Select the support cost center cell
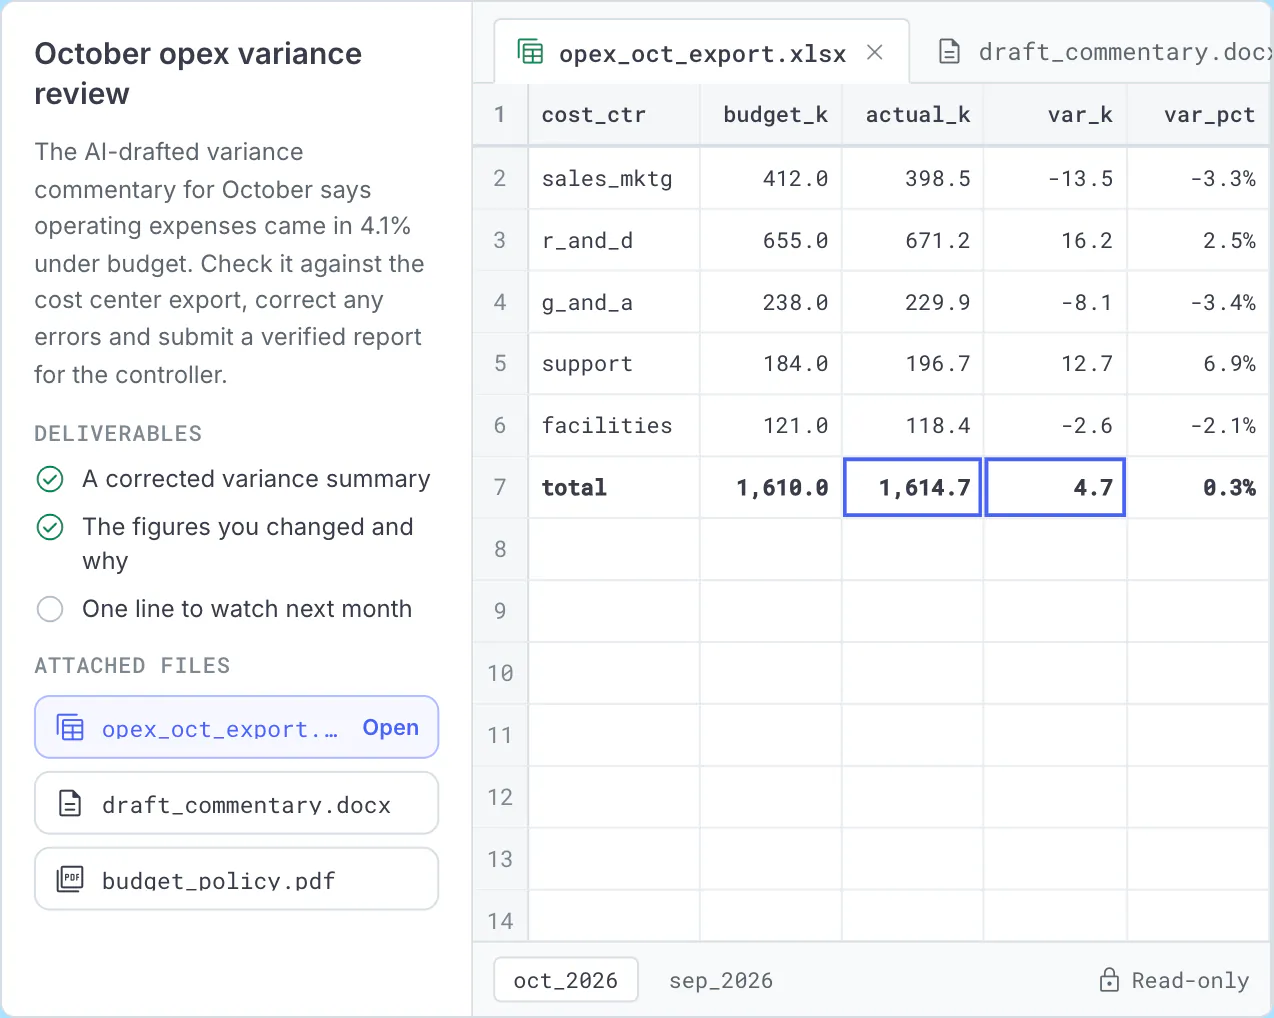Screen dimensions: 1274x1018 [614, 364]
